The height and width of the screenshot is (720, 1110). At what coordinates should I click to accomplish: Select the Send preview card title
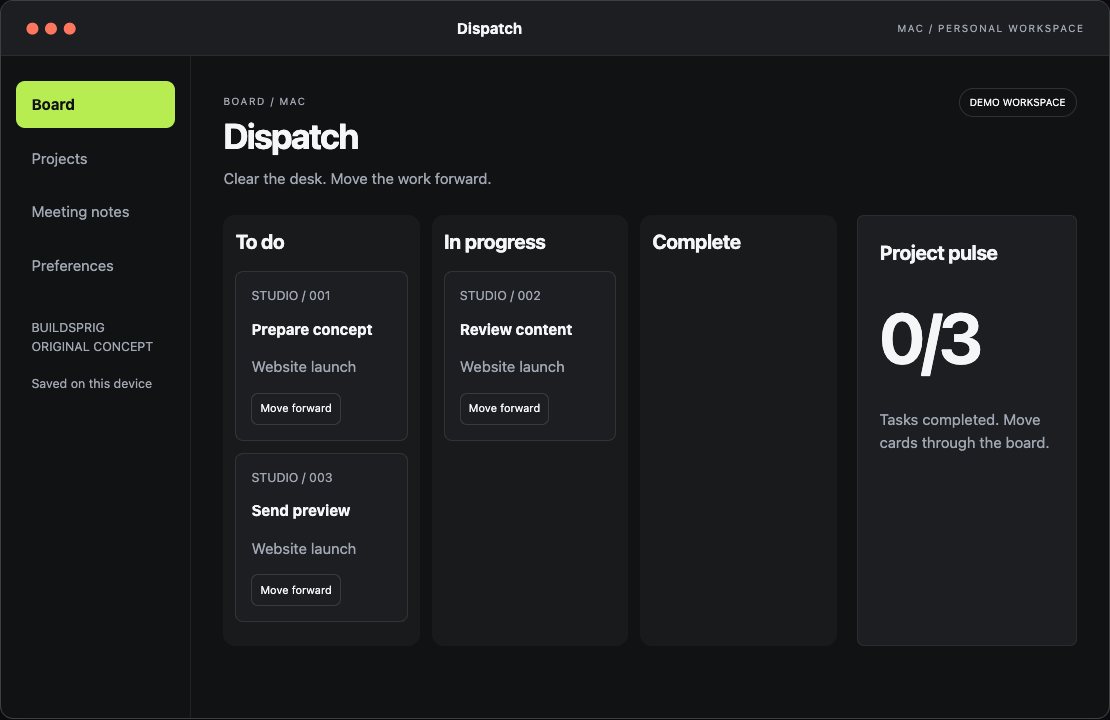(x=301, y=511)
